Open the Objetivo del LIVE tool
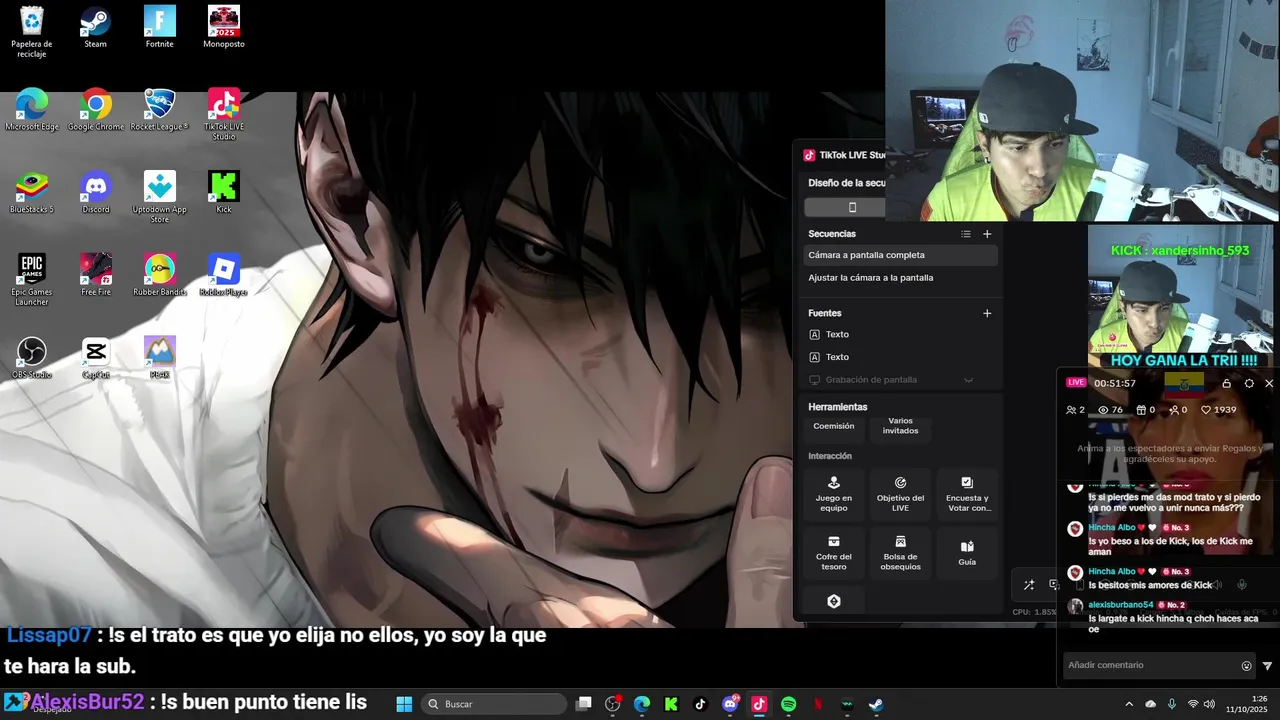The height and width of the screenshot is (720, 1280). pyautogui.click(x=900, y=493)
